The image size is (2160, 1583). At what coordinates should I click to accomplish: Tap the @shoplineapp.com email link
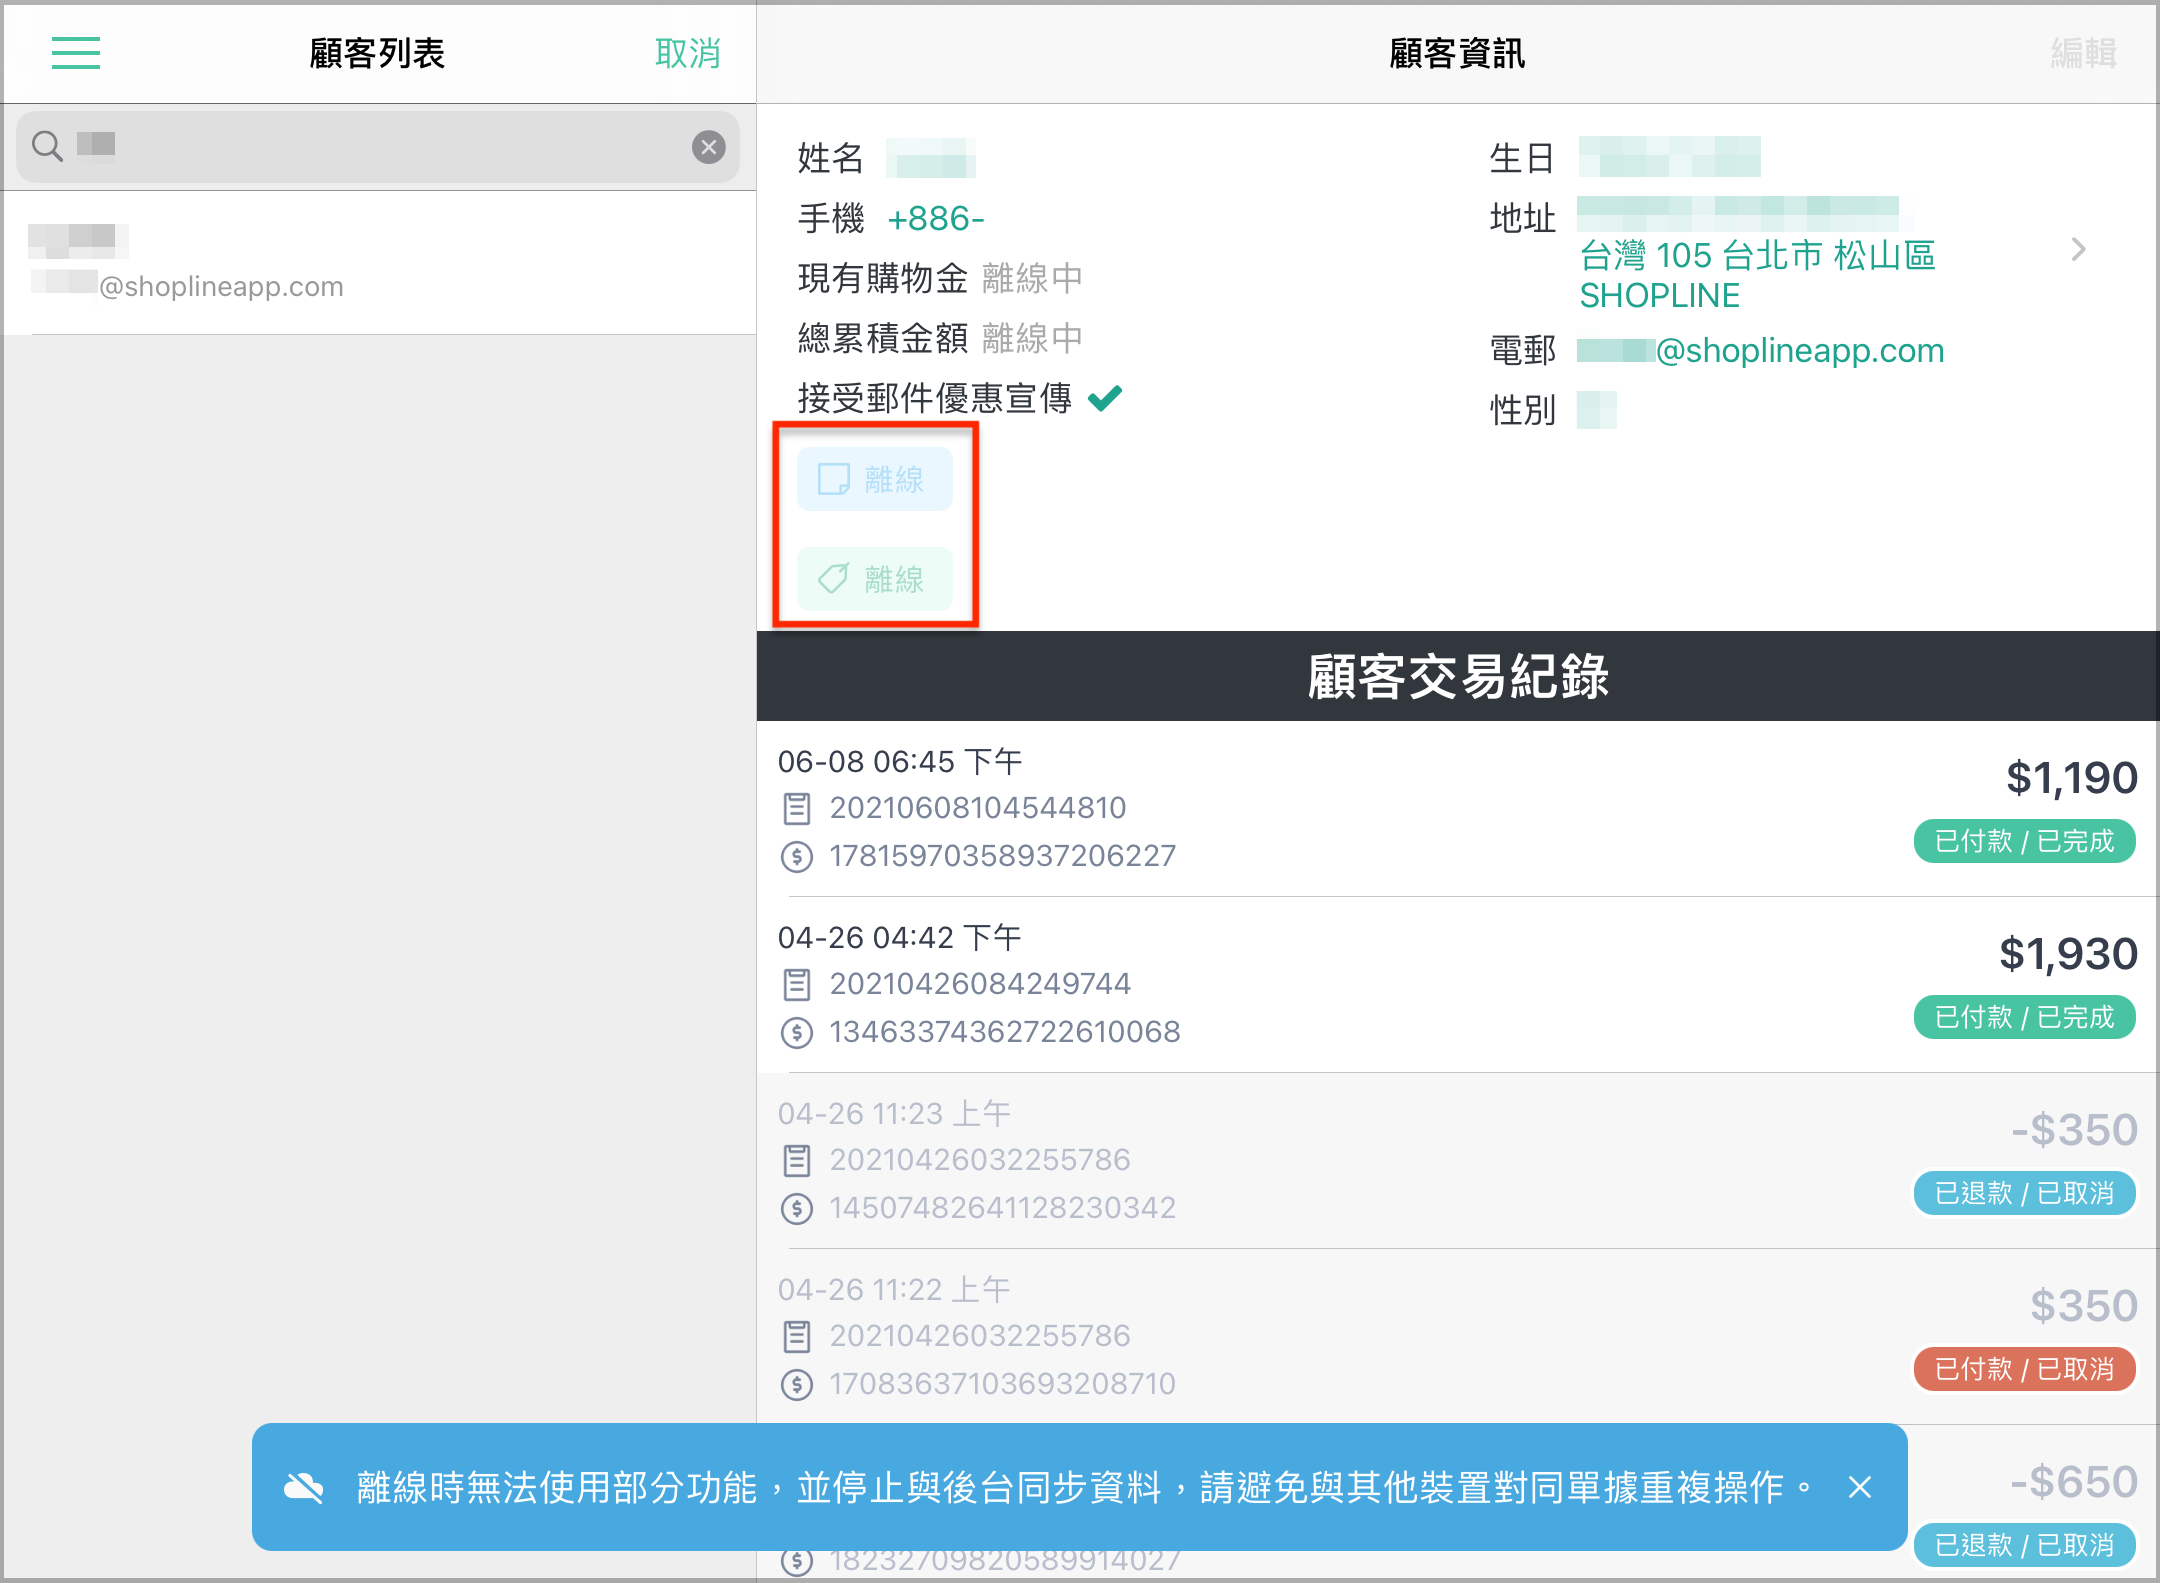click(x=1761, y=351)
